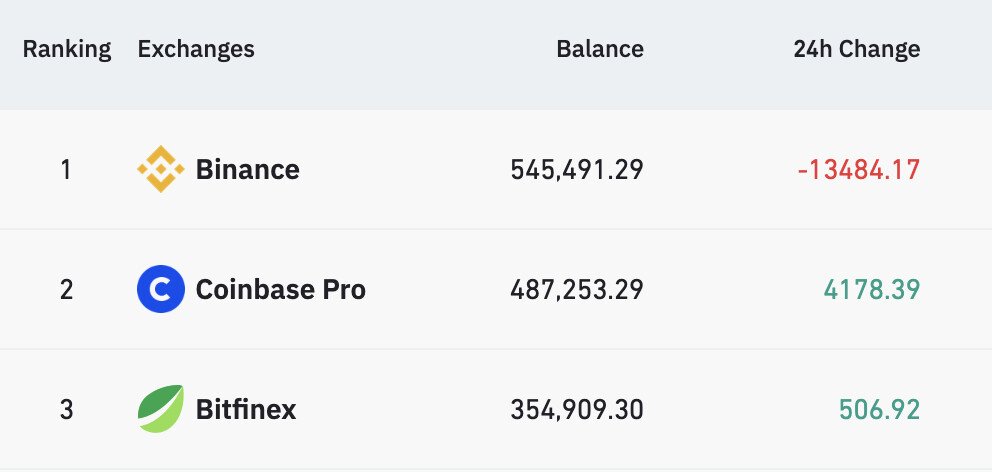Click the red -13484.17 change value
This screenshot has width=992, height=472.
858,170
